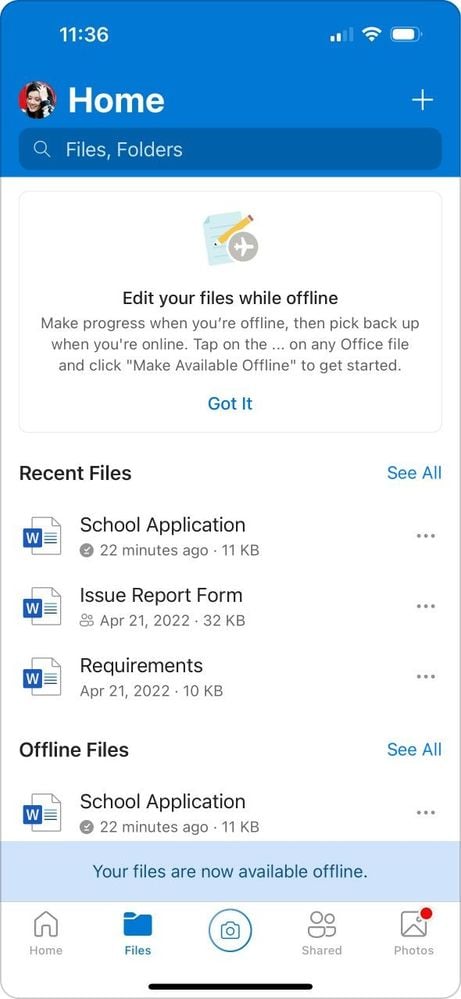Image resolution: width=461 pixels, height=999 pixels.
Task: Tap the plus icon to add new content
Action: (422, 100)
